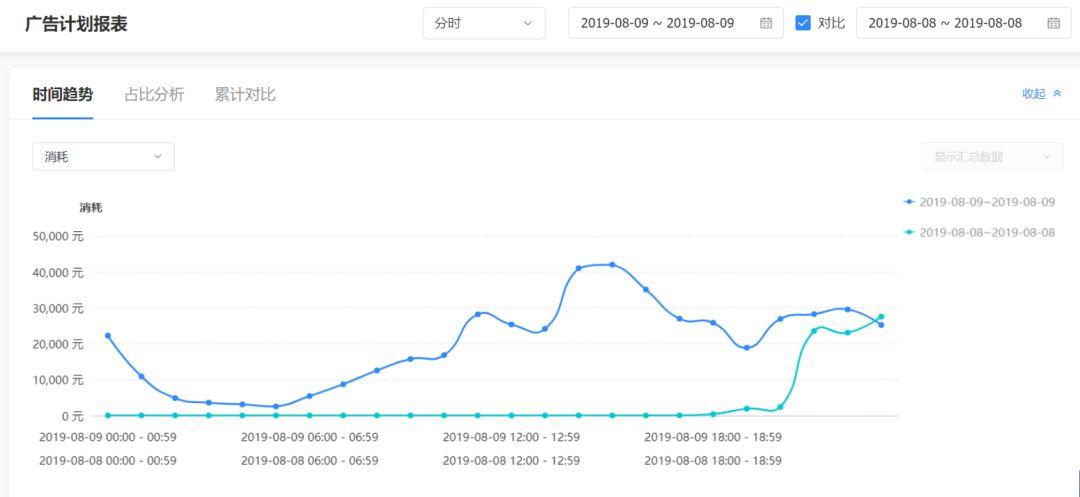Click the 30,000 元 axis label
1080x497 pixels.
58,308
